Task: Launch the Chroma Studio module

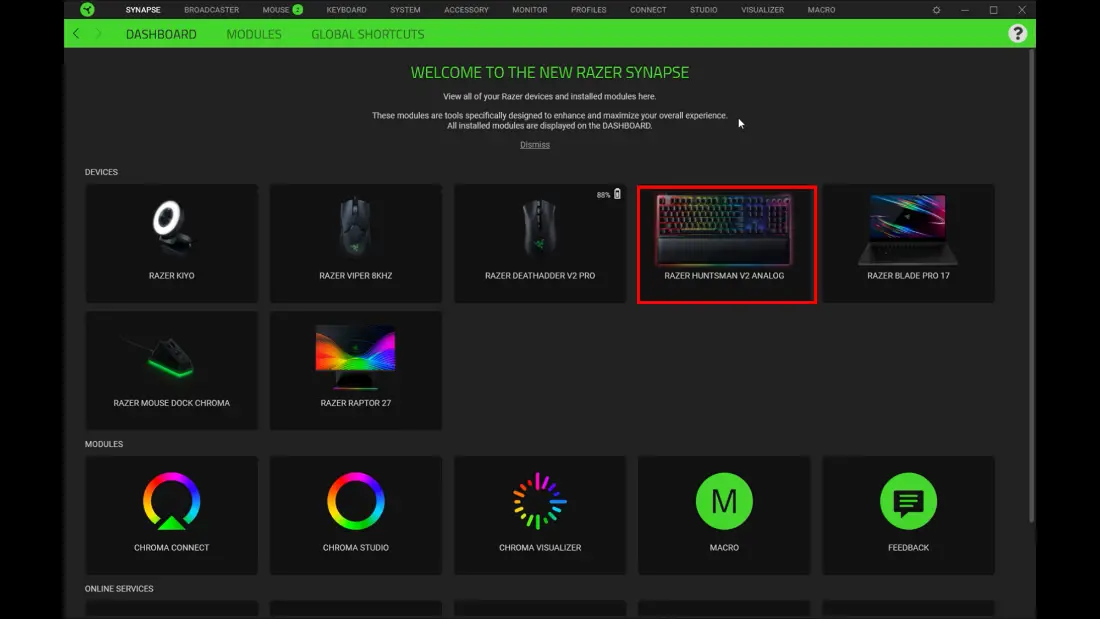Action: (356, 515)
